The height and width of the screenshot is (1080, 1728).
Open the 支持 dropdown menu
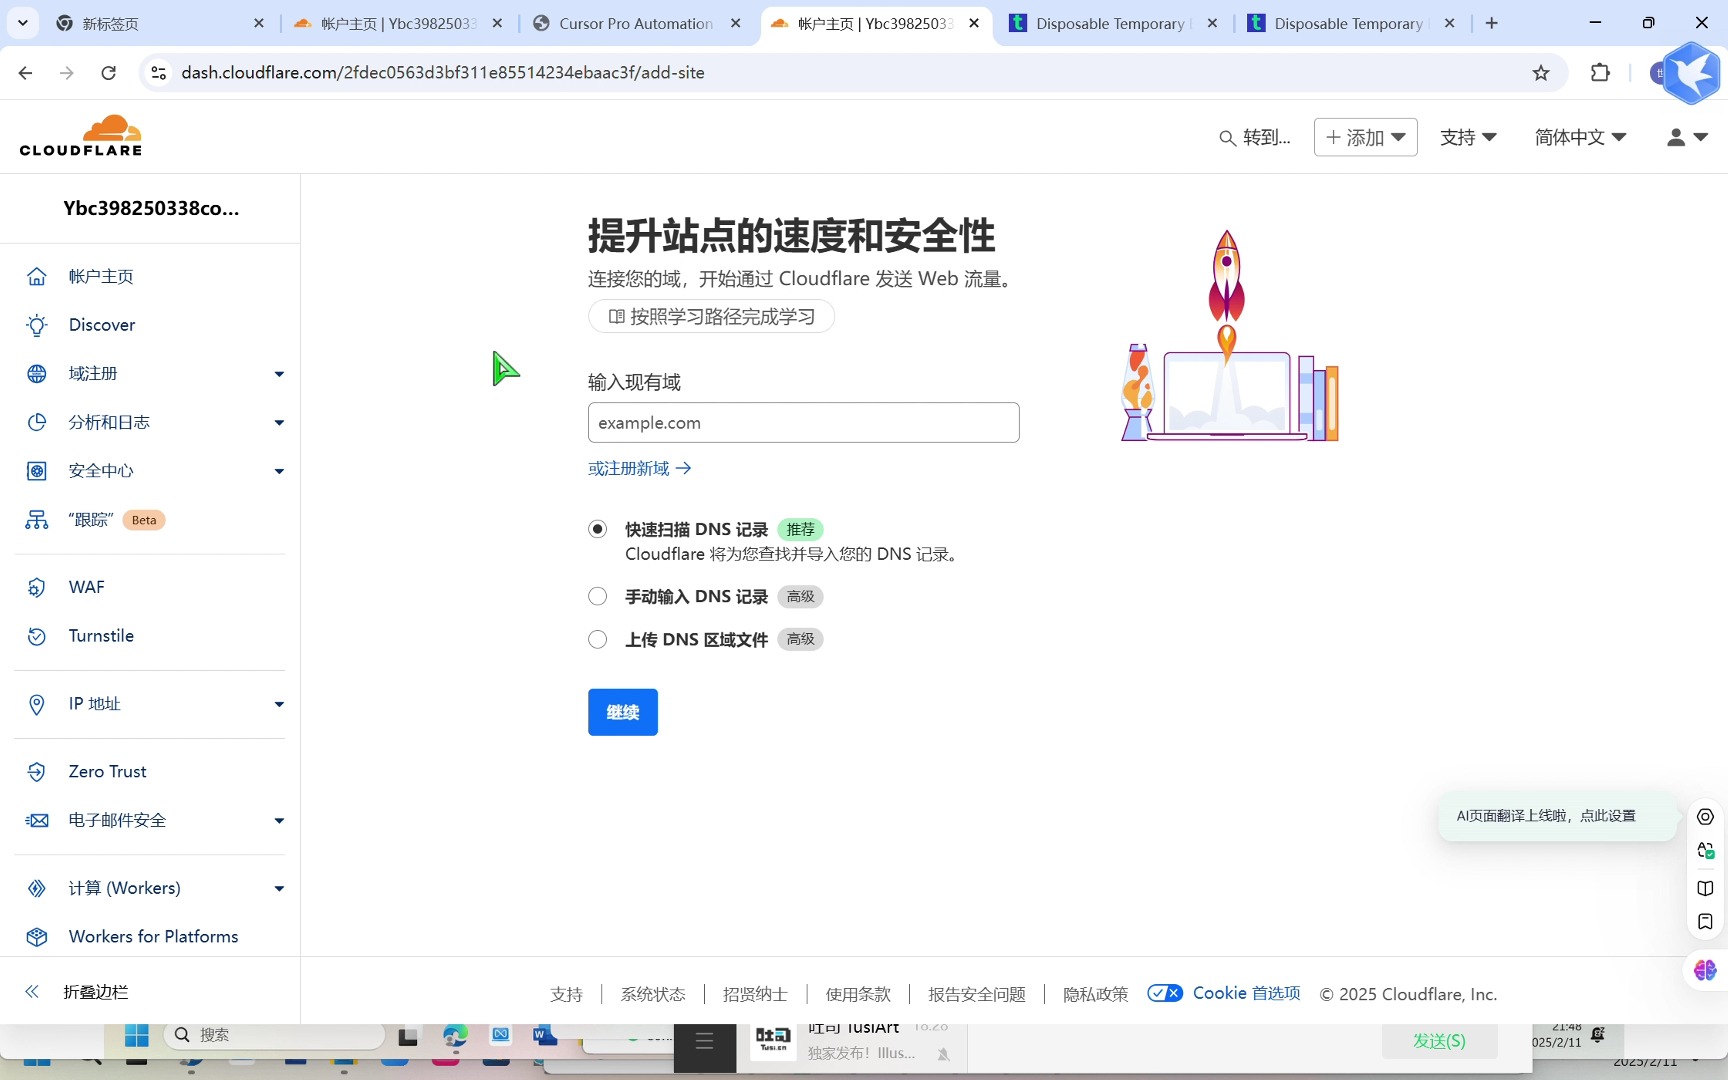point(1468,138)
